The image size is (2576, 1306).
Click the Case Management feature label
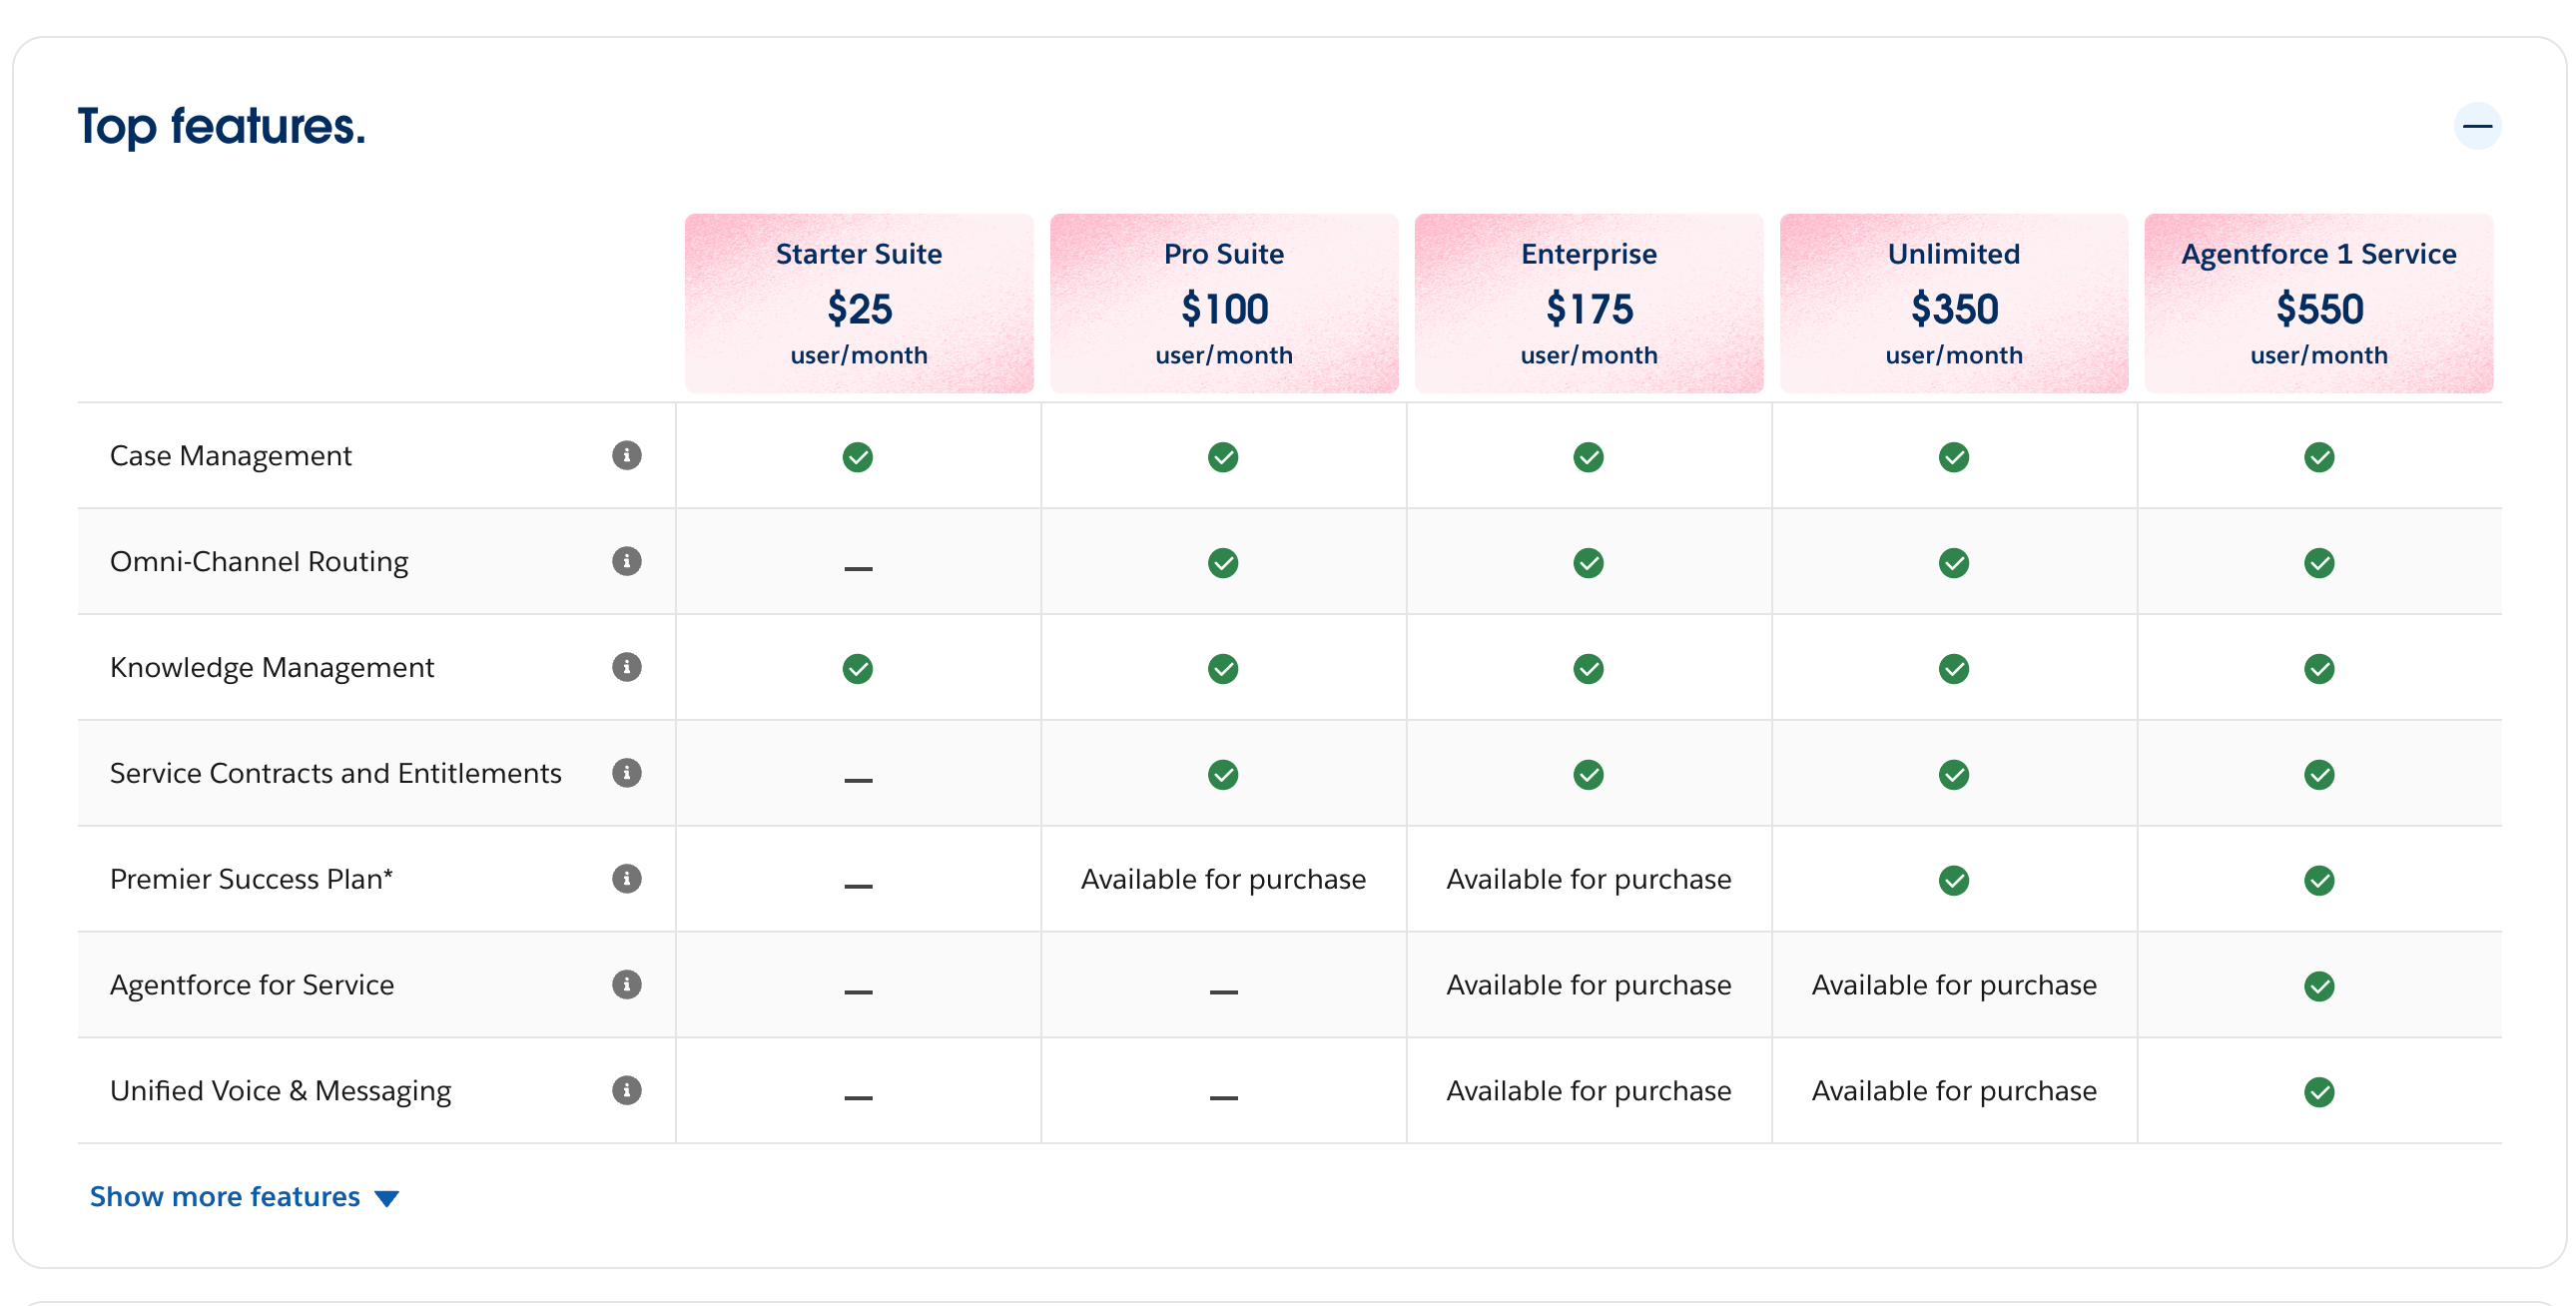230,457
